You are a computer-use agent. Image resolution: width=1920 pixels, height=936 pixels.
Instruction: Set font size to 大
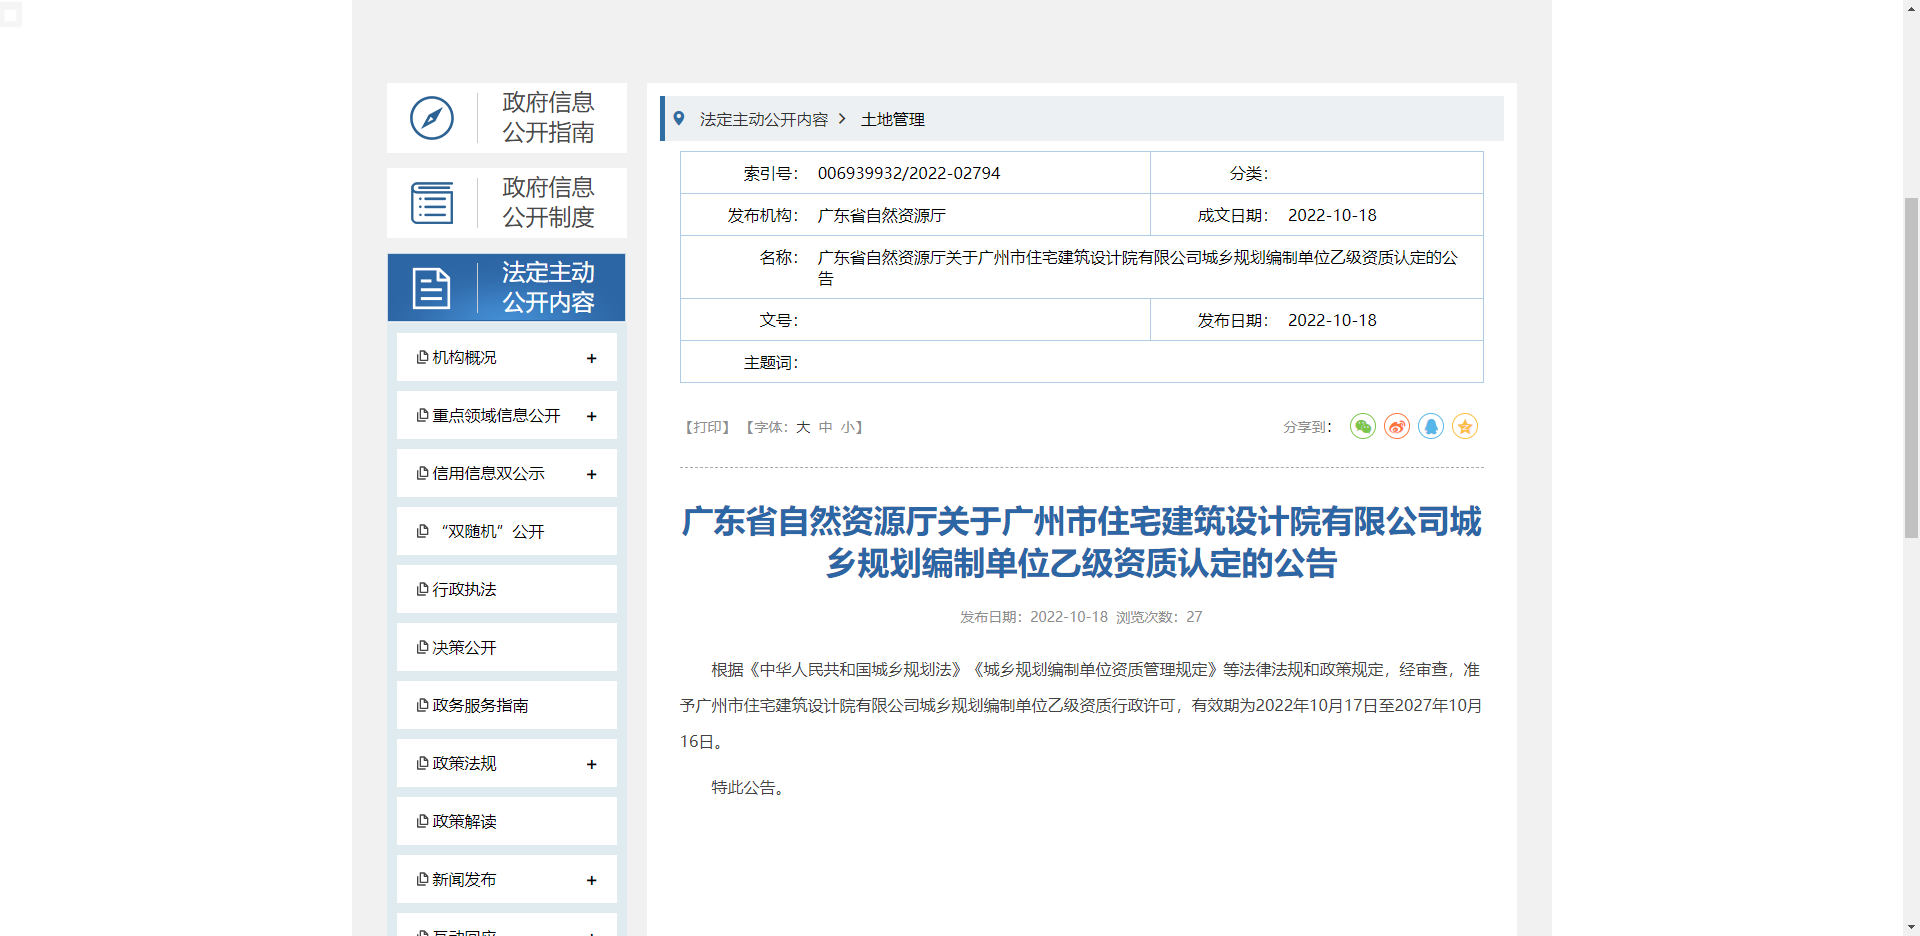point(803,427)
